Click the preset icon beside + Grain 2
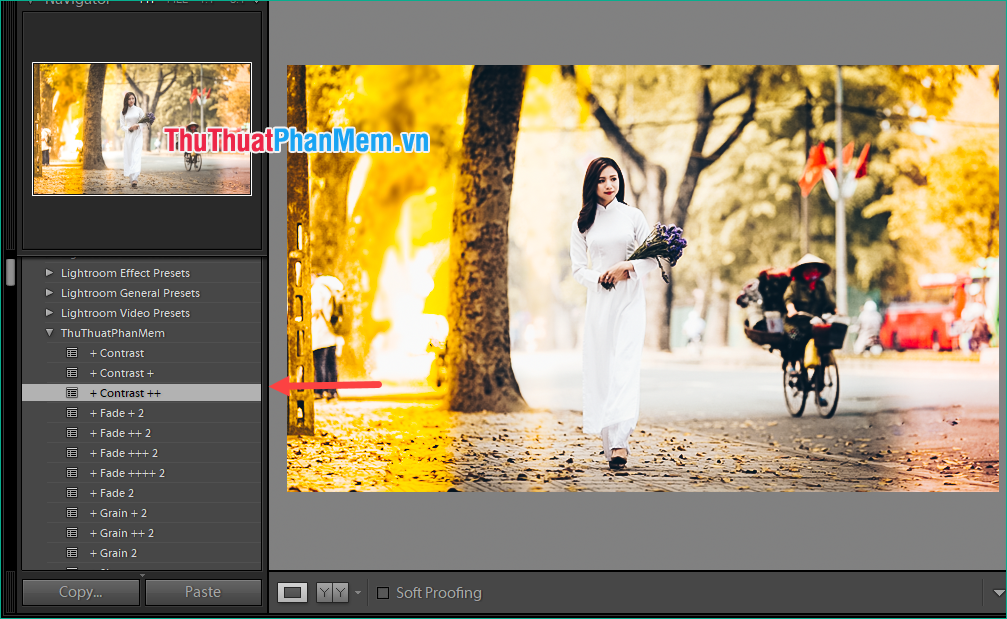This screenshot has height=619, width=1007. (71, 552)
